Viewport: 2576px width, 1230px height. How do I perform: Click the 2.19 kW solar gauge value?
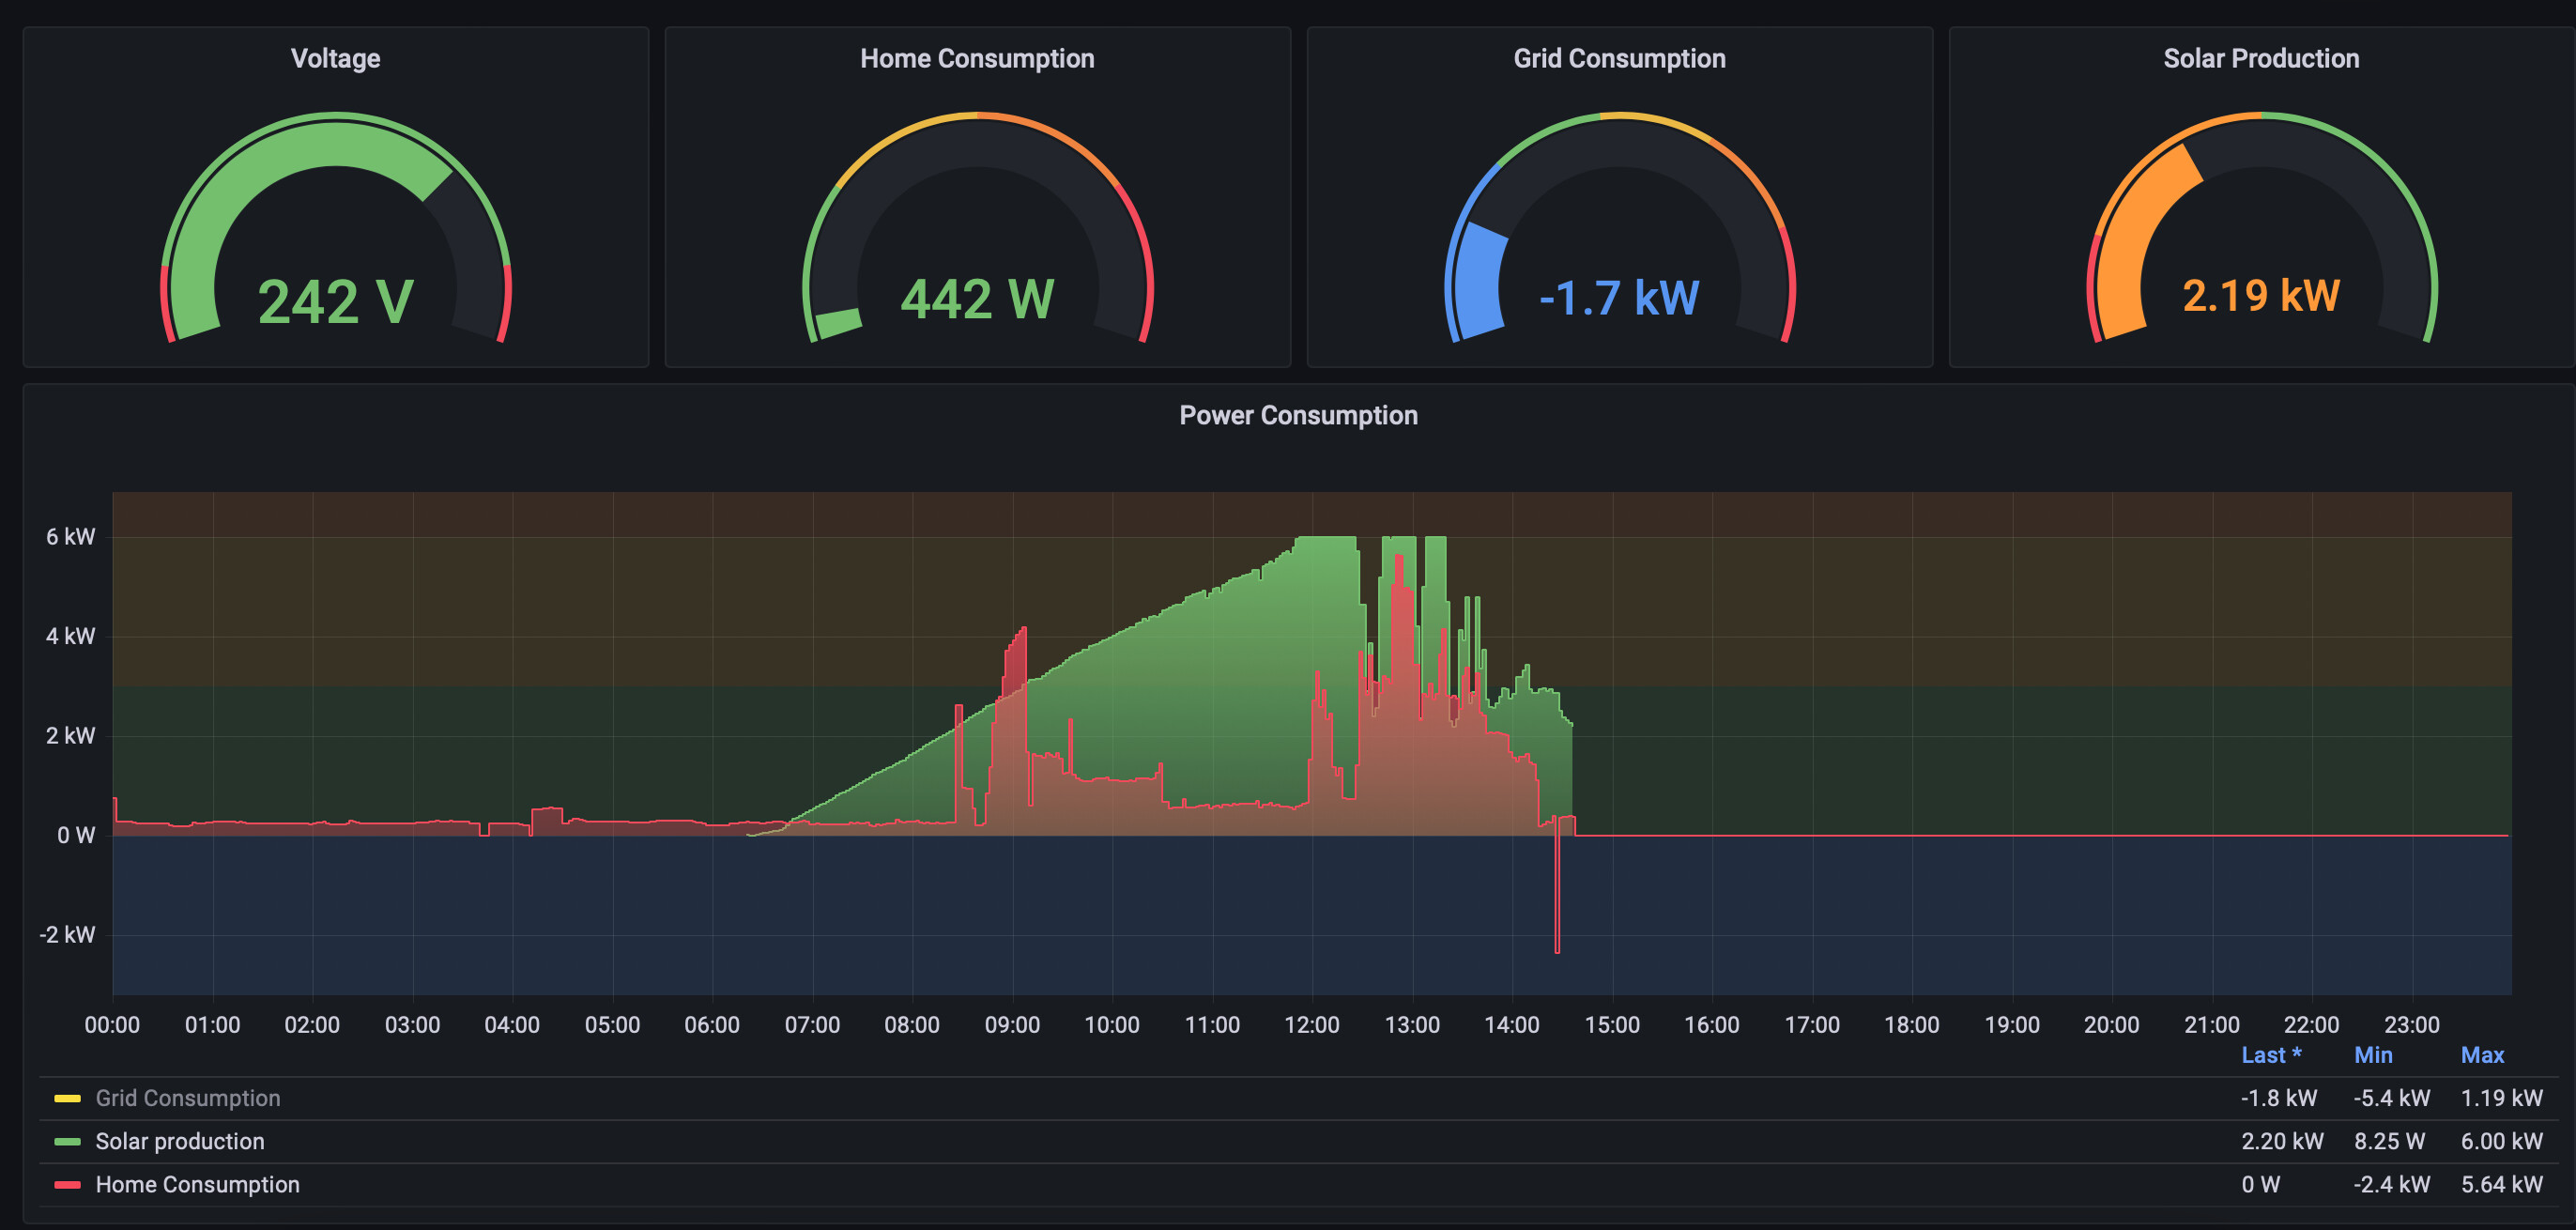coord(2261,296)
